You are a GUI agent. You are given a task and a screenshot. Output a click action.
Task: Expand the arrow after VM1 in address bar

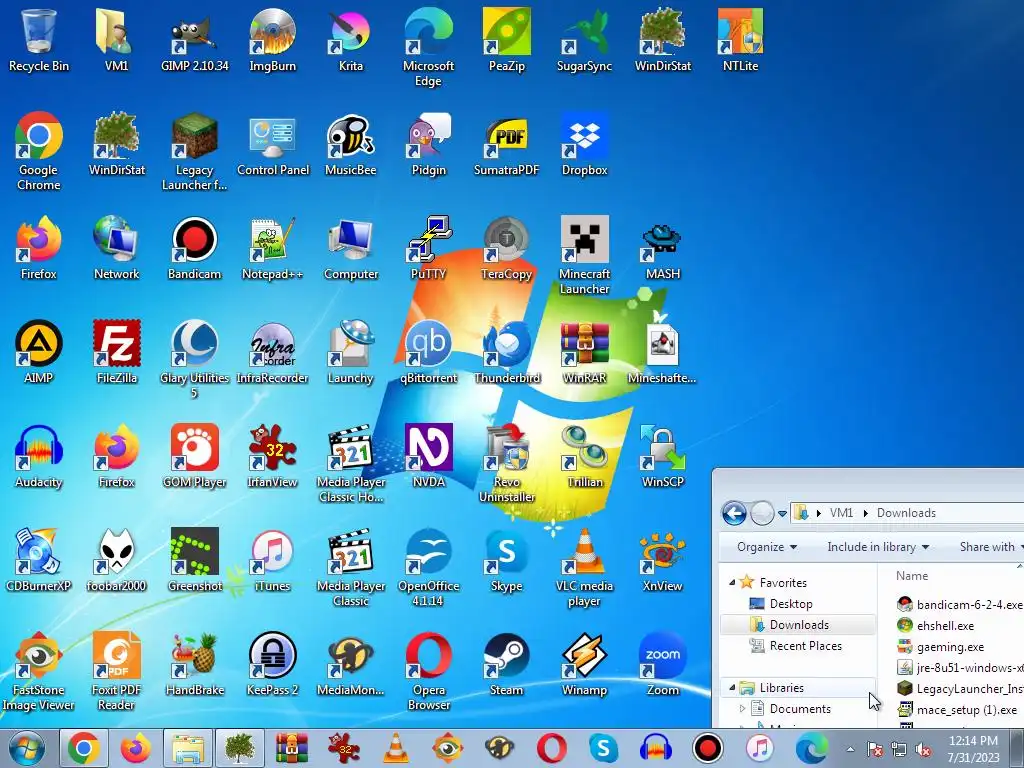coord(866,513)
